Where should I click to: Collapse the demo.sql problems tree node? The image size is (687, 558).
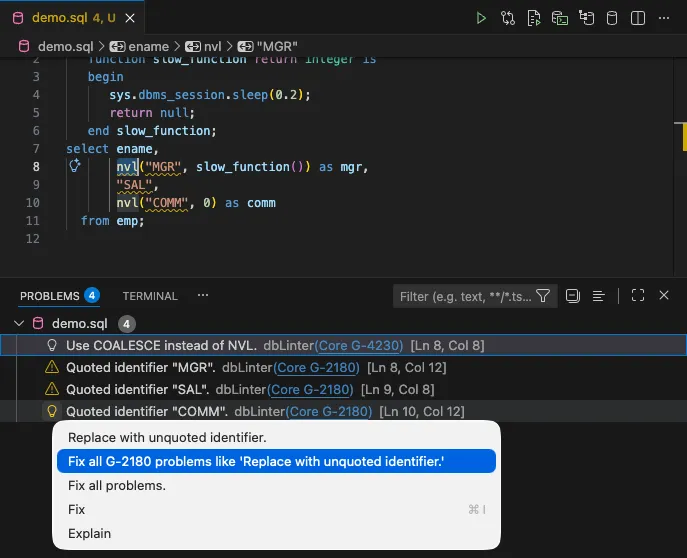point(18,323)
